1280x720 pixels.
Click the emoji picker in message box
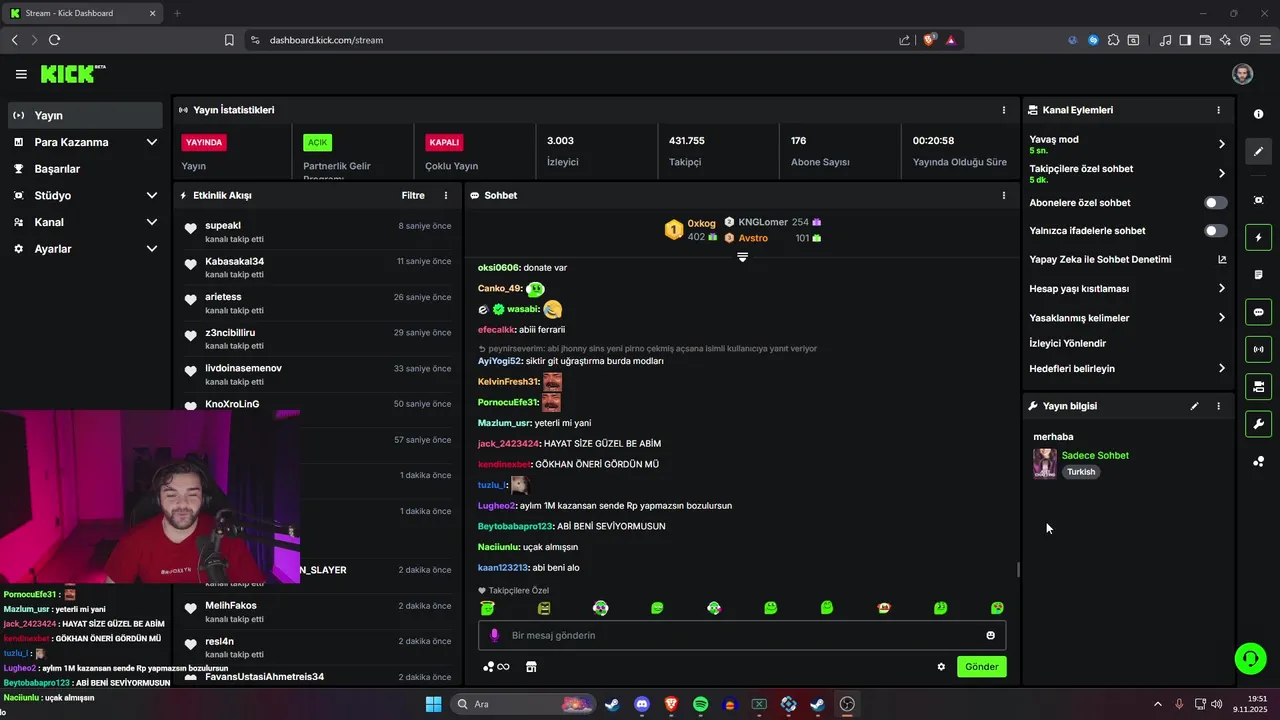pyautogui.click(x=991, y=635)
